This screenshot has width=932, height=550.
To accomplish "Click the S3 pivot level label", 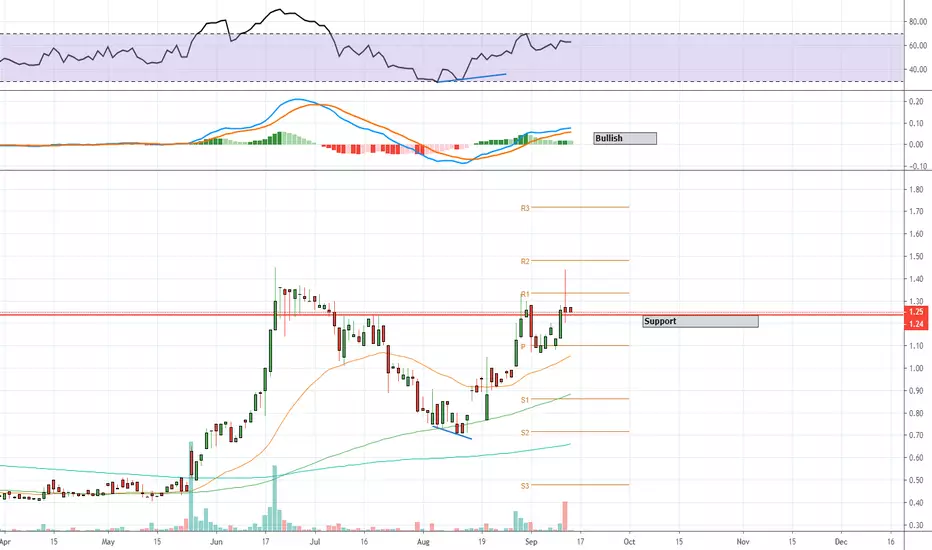I will 525,486.
